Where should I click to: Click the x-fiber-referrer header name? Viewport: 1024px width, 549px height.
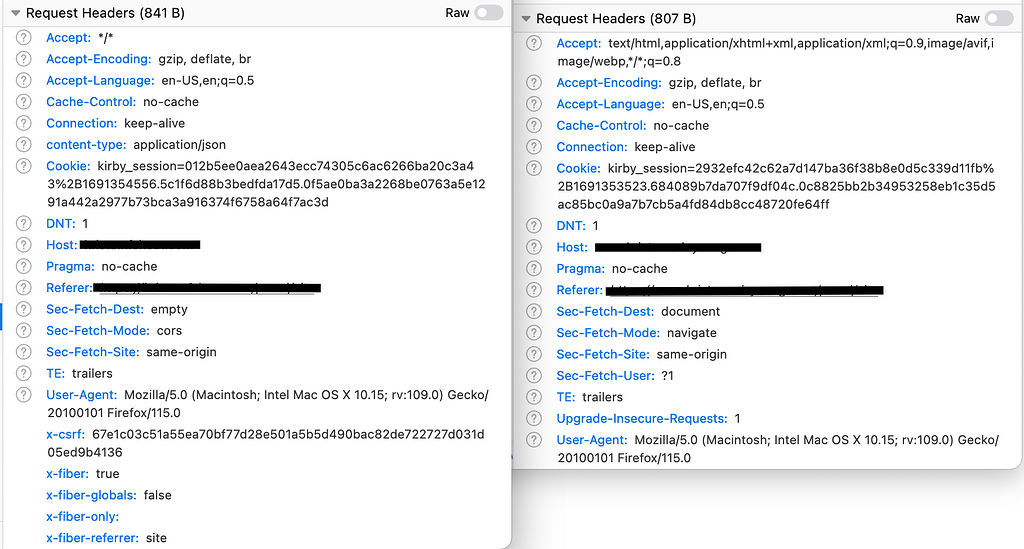pyautogui.click(x=93, y=538)
